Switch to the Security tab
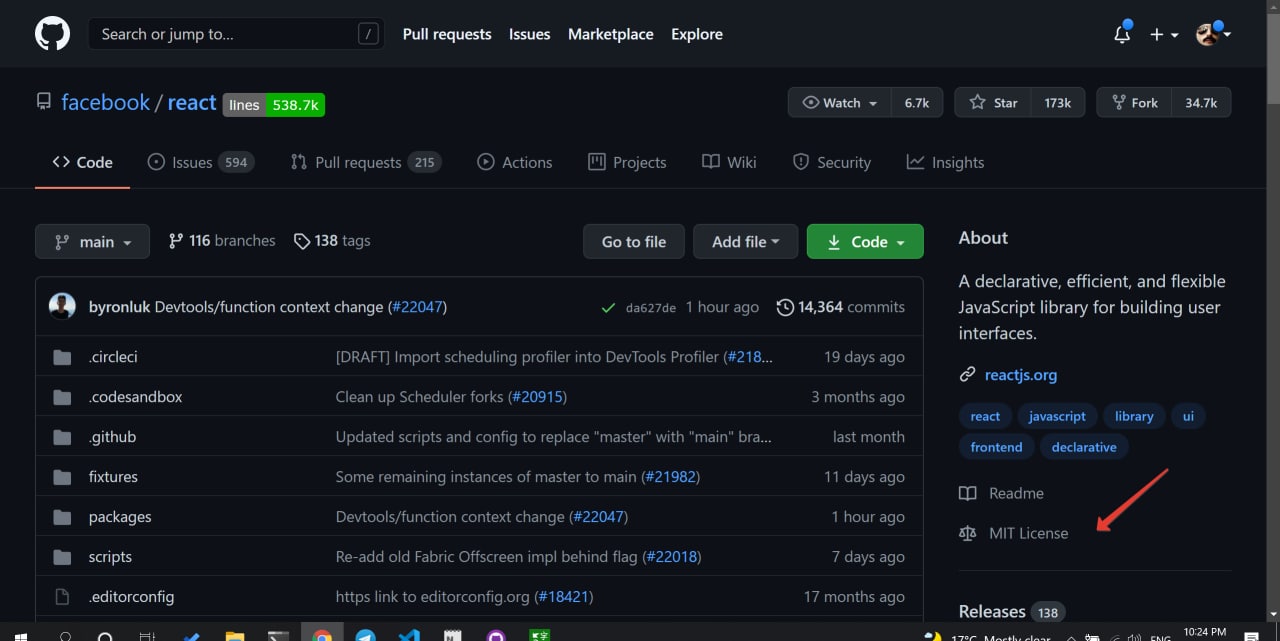The height and width of the screenshot is (641, 1280). click(831, 162)
